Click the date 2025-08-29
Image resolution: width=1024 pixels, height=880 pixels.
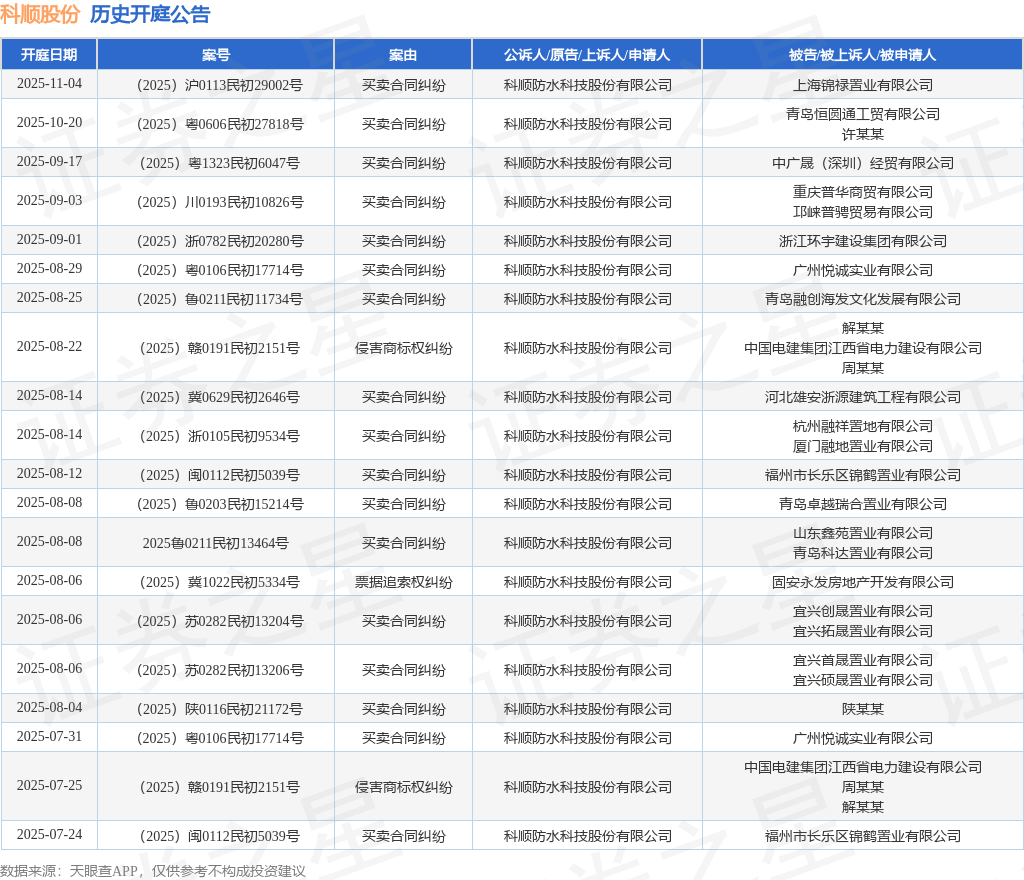(49, 268)
